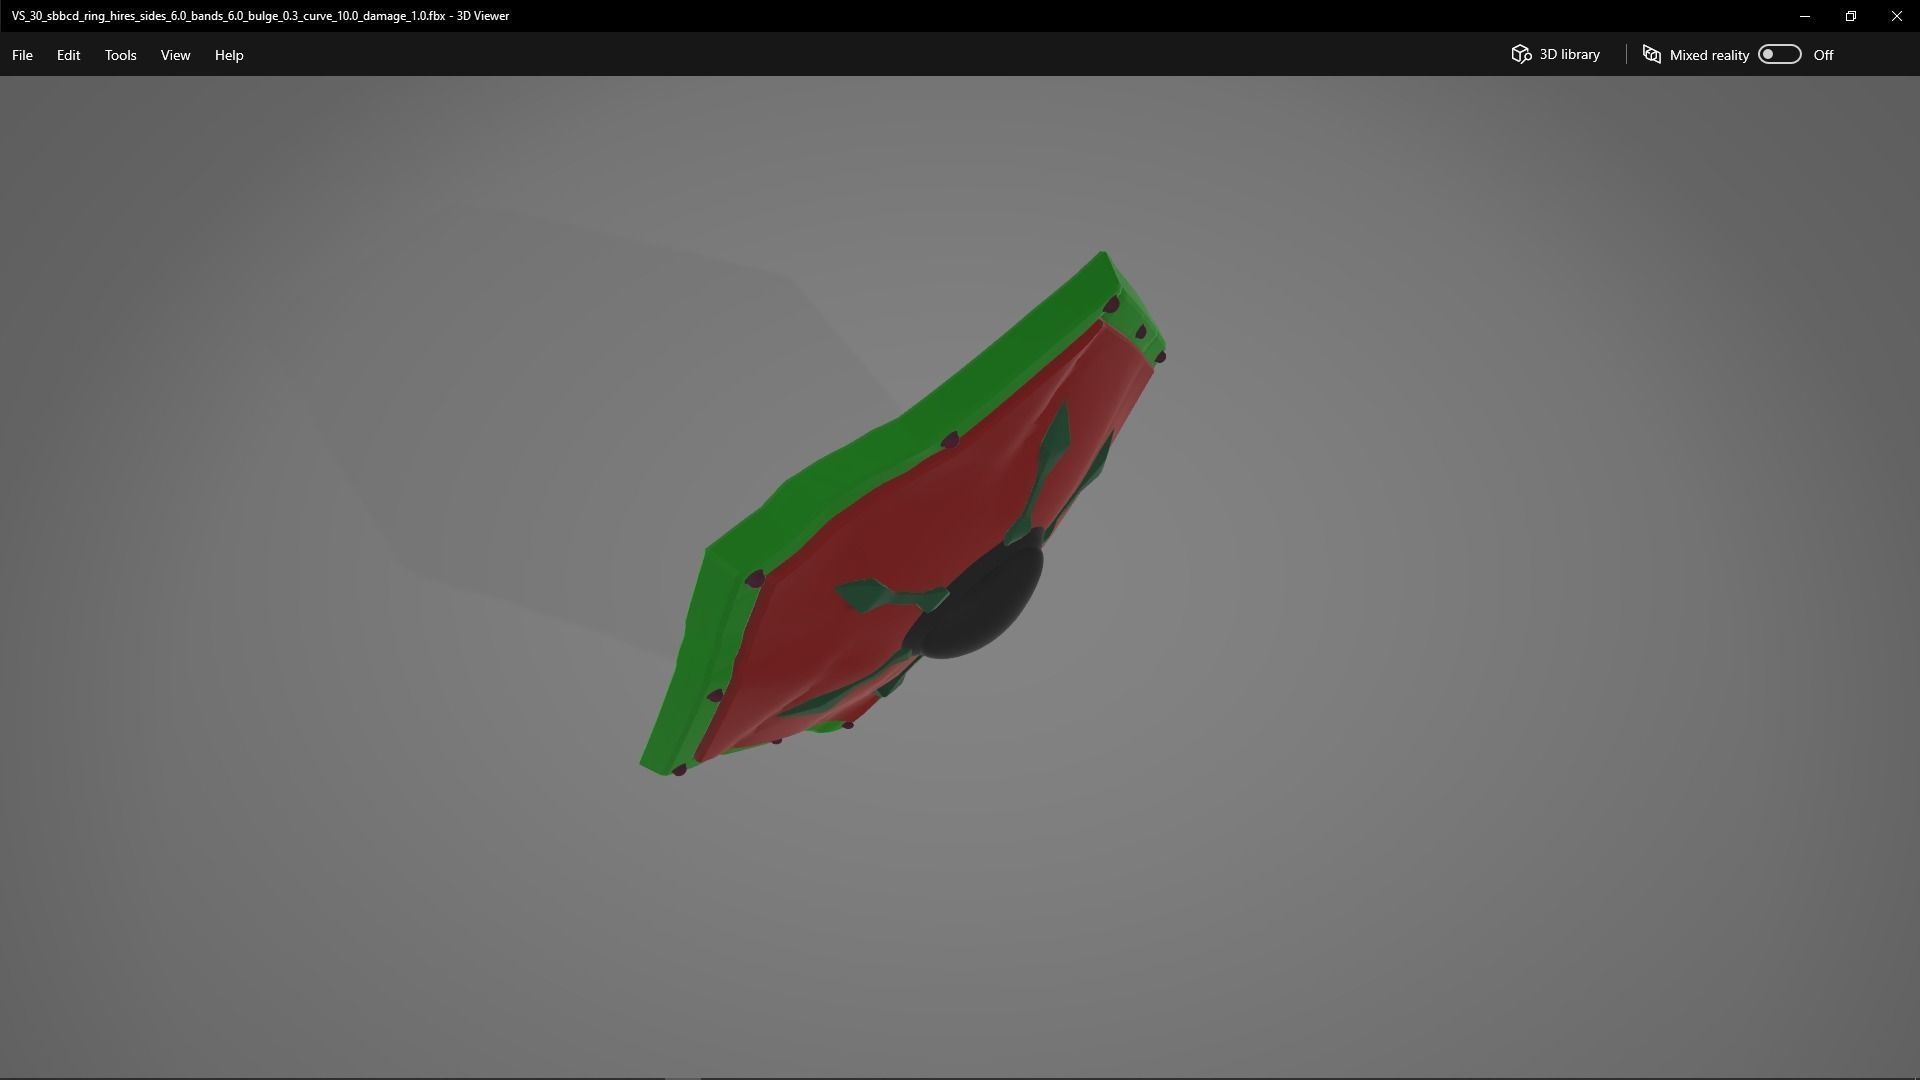Open the Tools menu
Screen dimensions: 1920x1080
[x=120, y=55]
